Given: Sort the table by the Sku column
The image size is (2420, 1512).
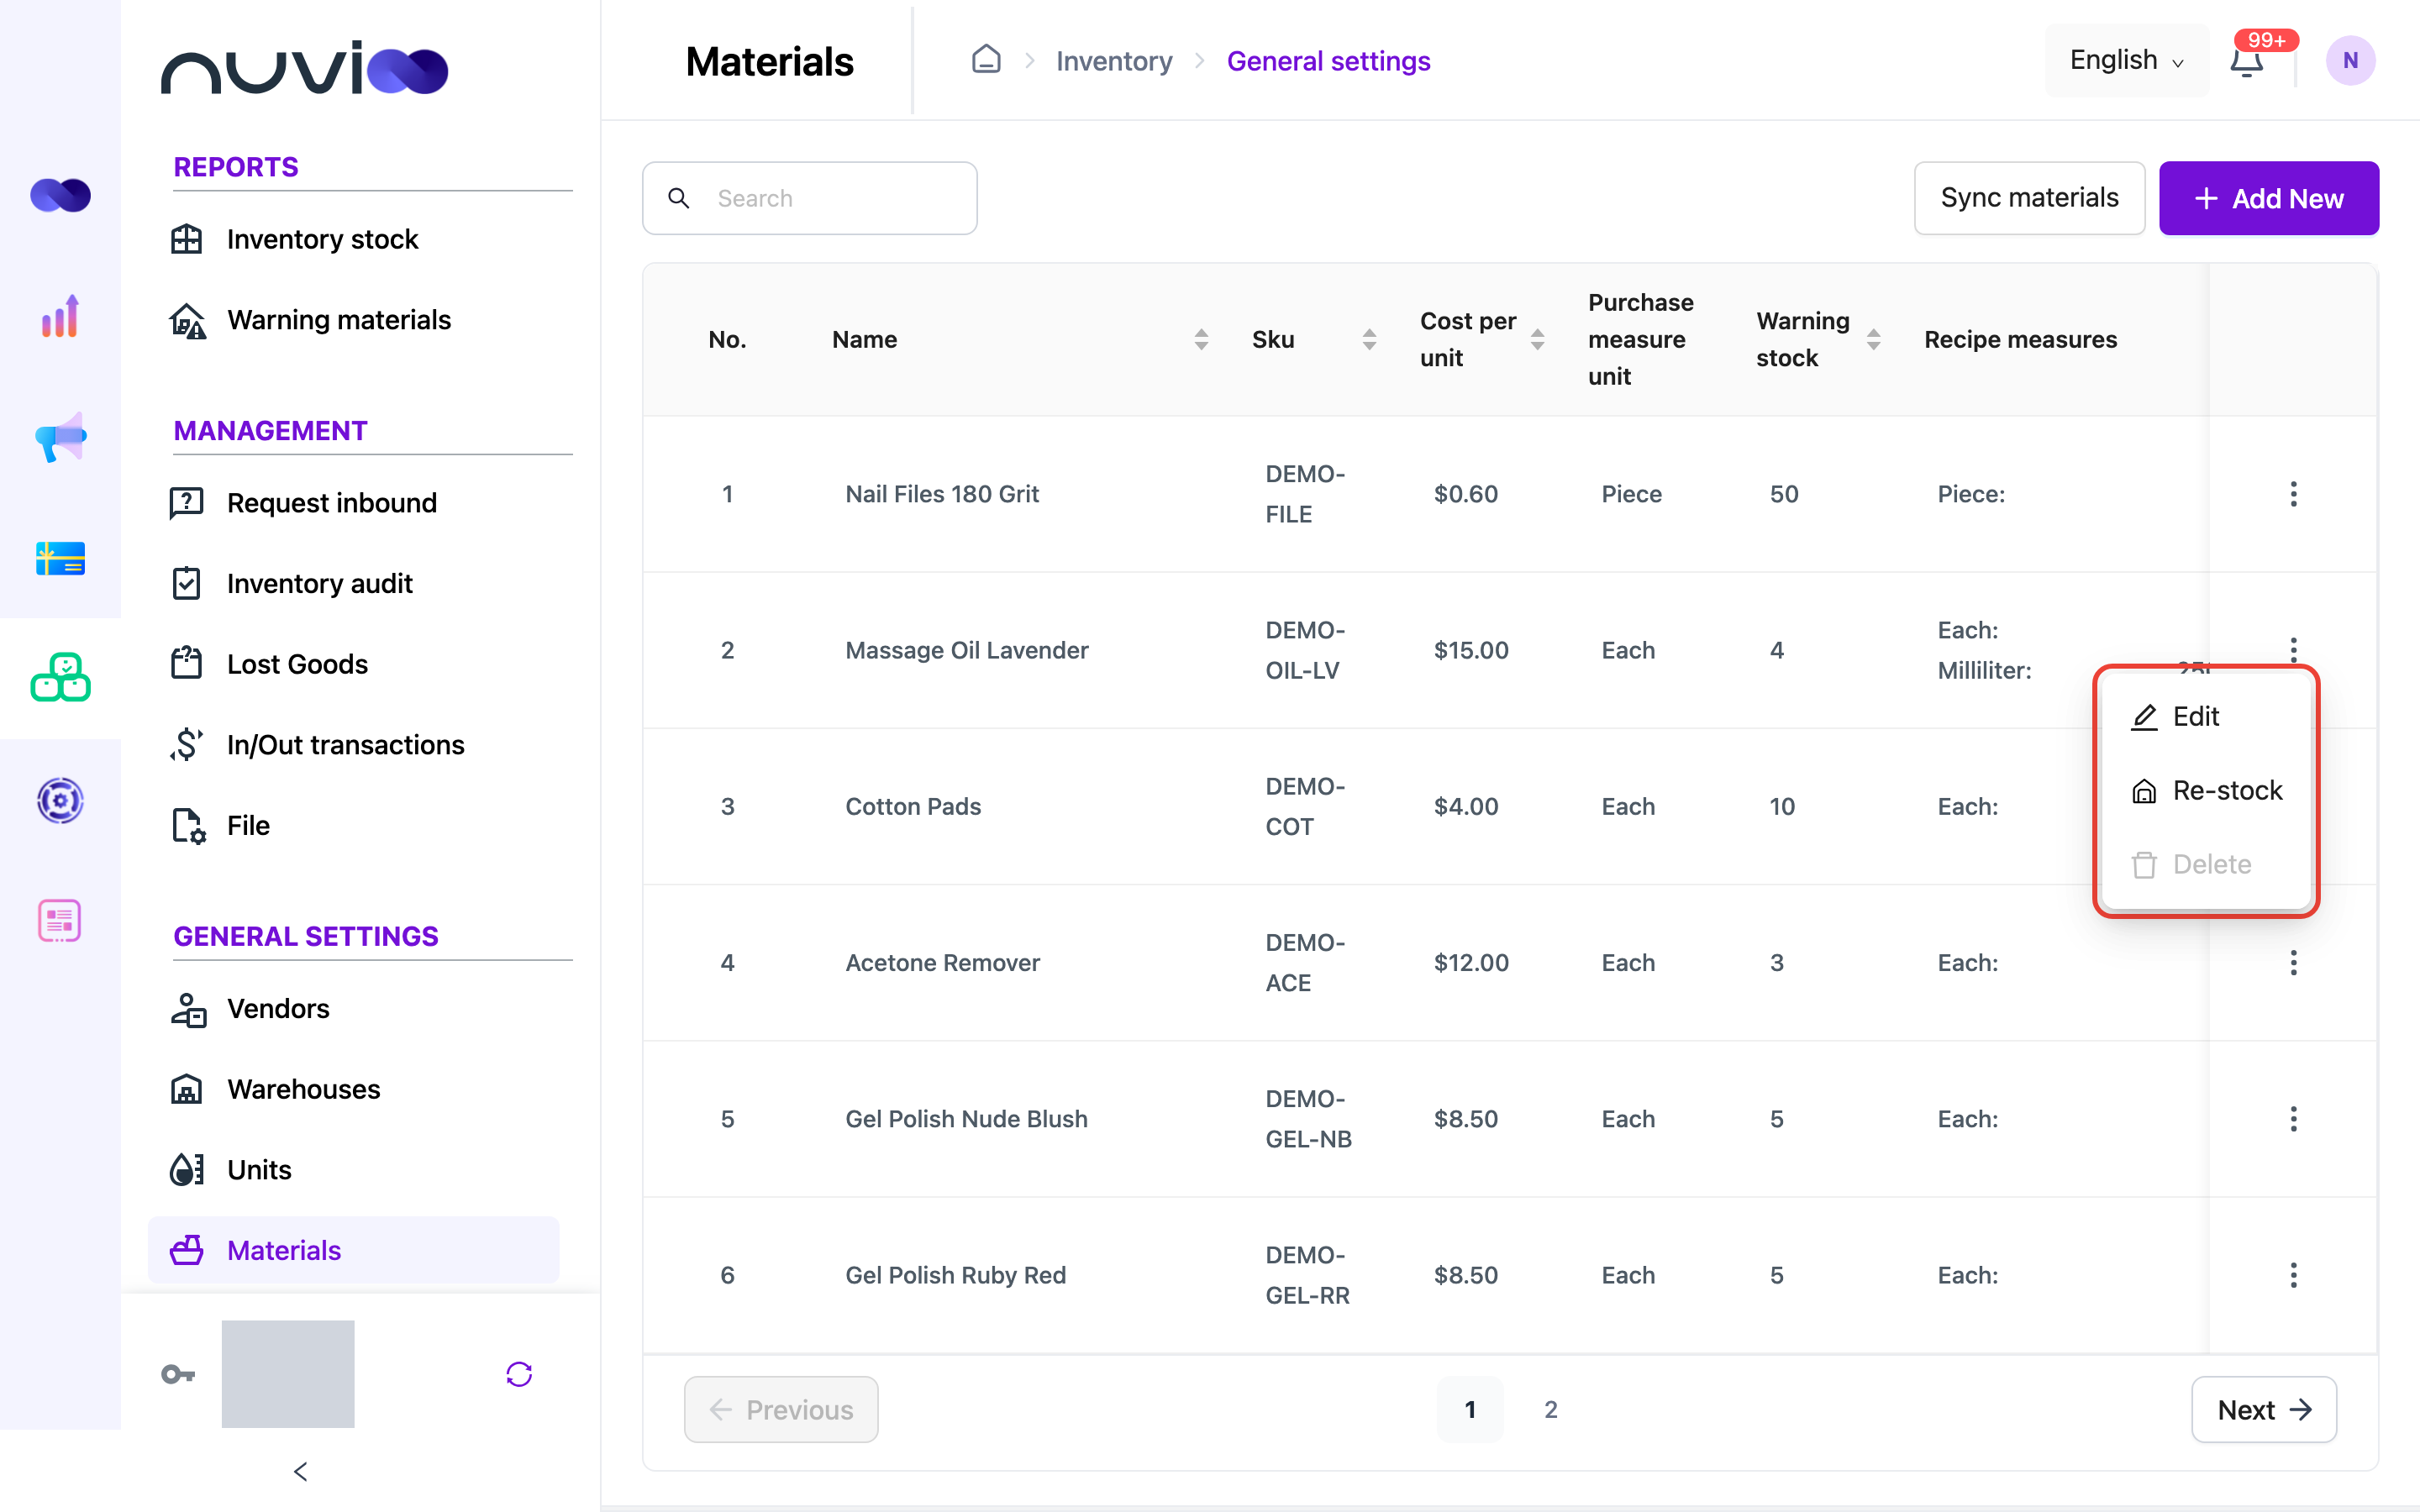Looking at the screenshot, I should coord(1369,340).
